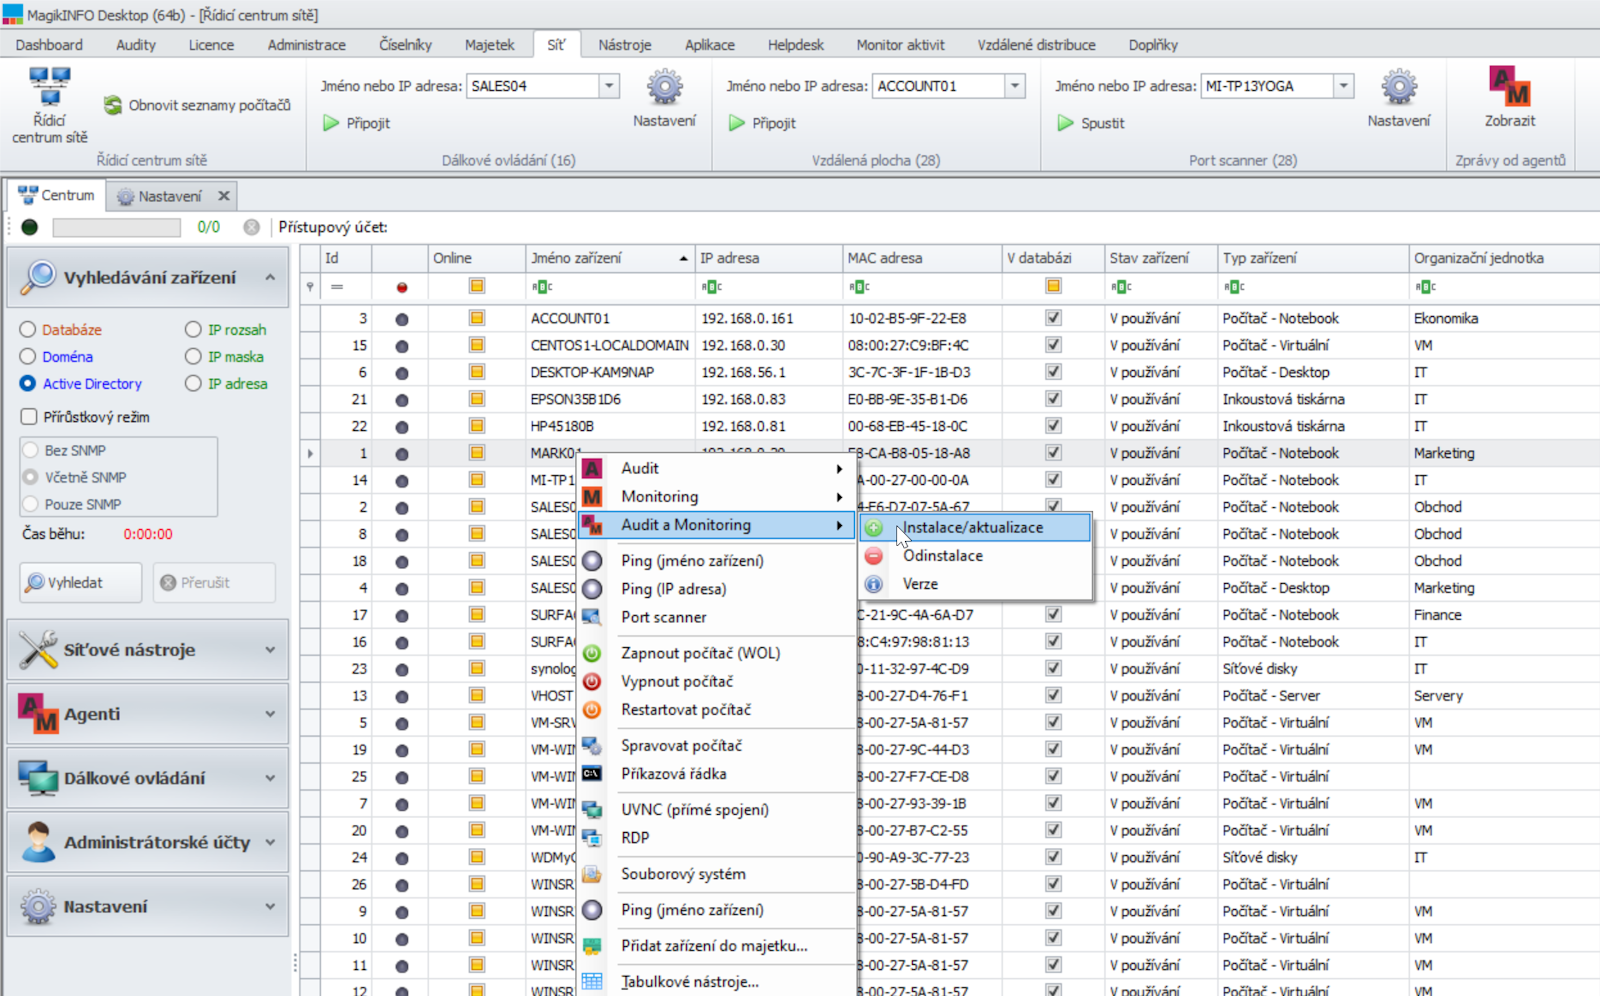The width and height of the screenshot is (1600, 996).
Task: Sort by IP adresa column header
Action: 768,258
